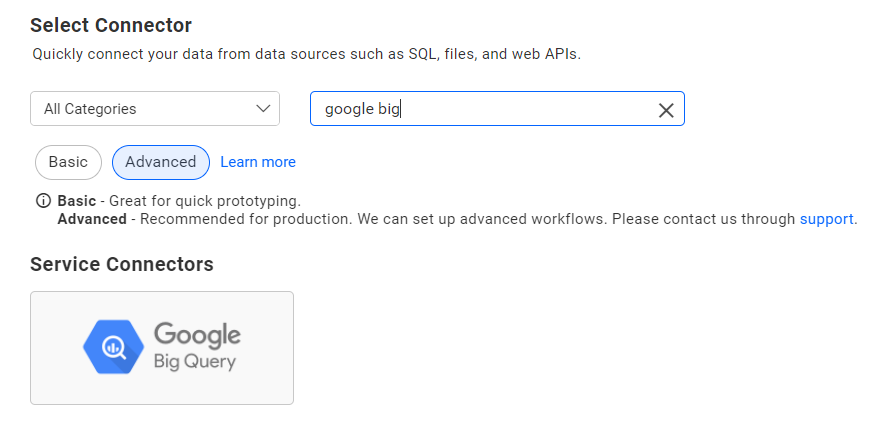
Task: Click the 'Recommended for production' description line
Action: point(458,219)
